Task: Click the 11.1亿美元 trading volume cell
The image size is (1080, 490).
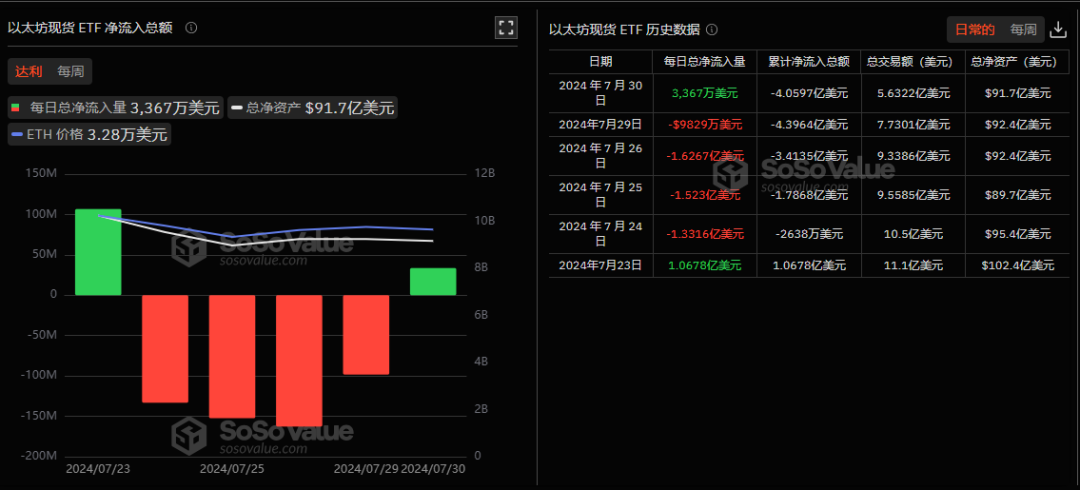Action: (x=913, y=265)
